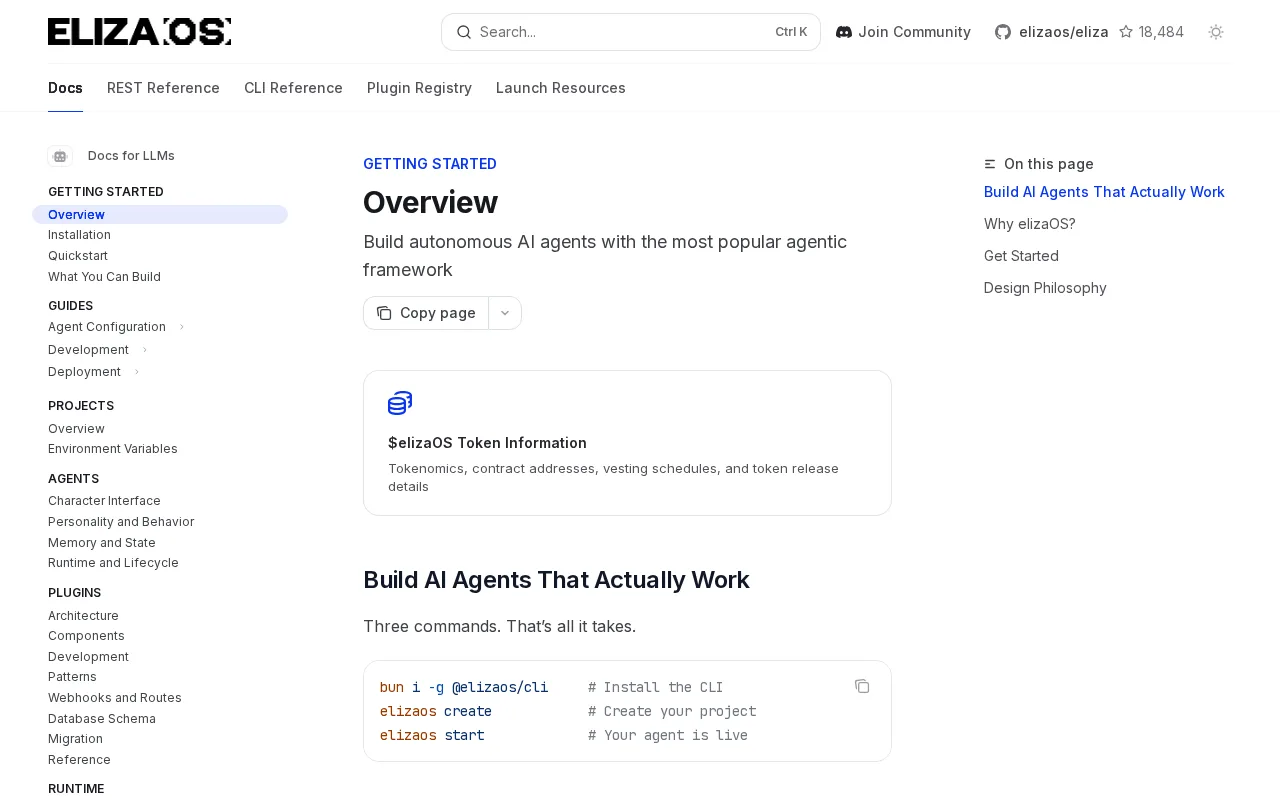The height and width of the screenshot is (800, 1280).
Task: Click the Discord community icon
Action: click(844, 32)
